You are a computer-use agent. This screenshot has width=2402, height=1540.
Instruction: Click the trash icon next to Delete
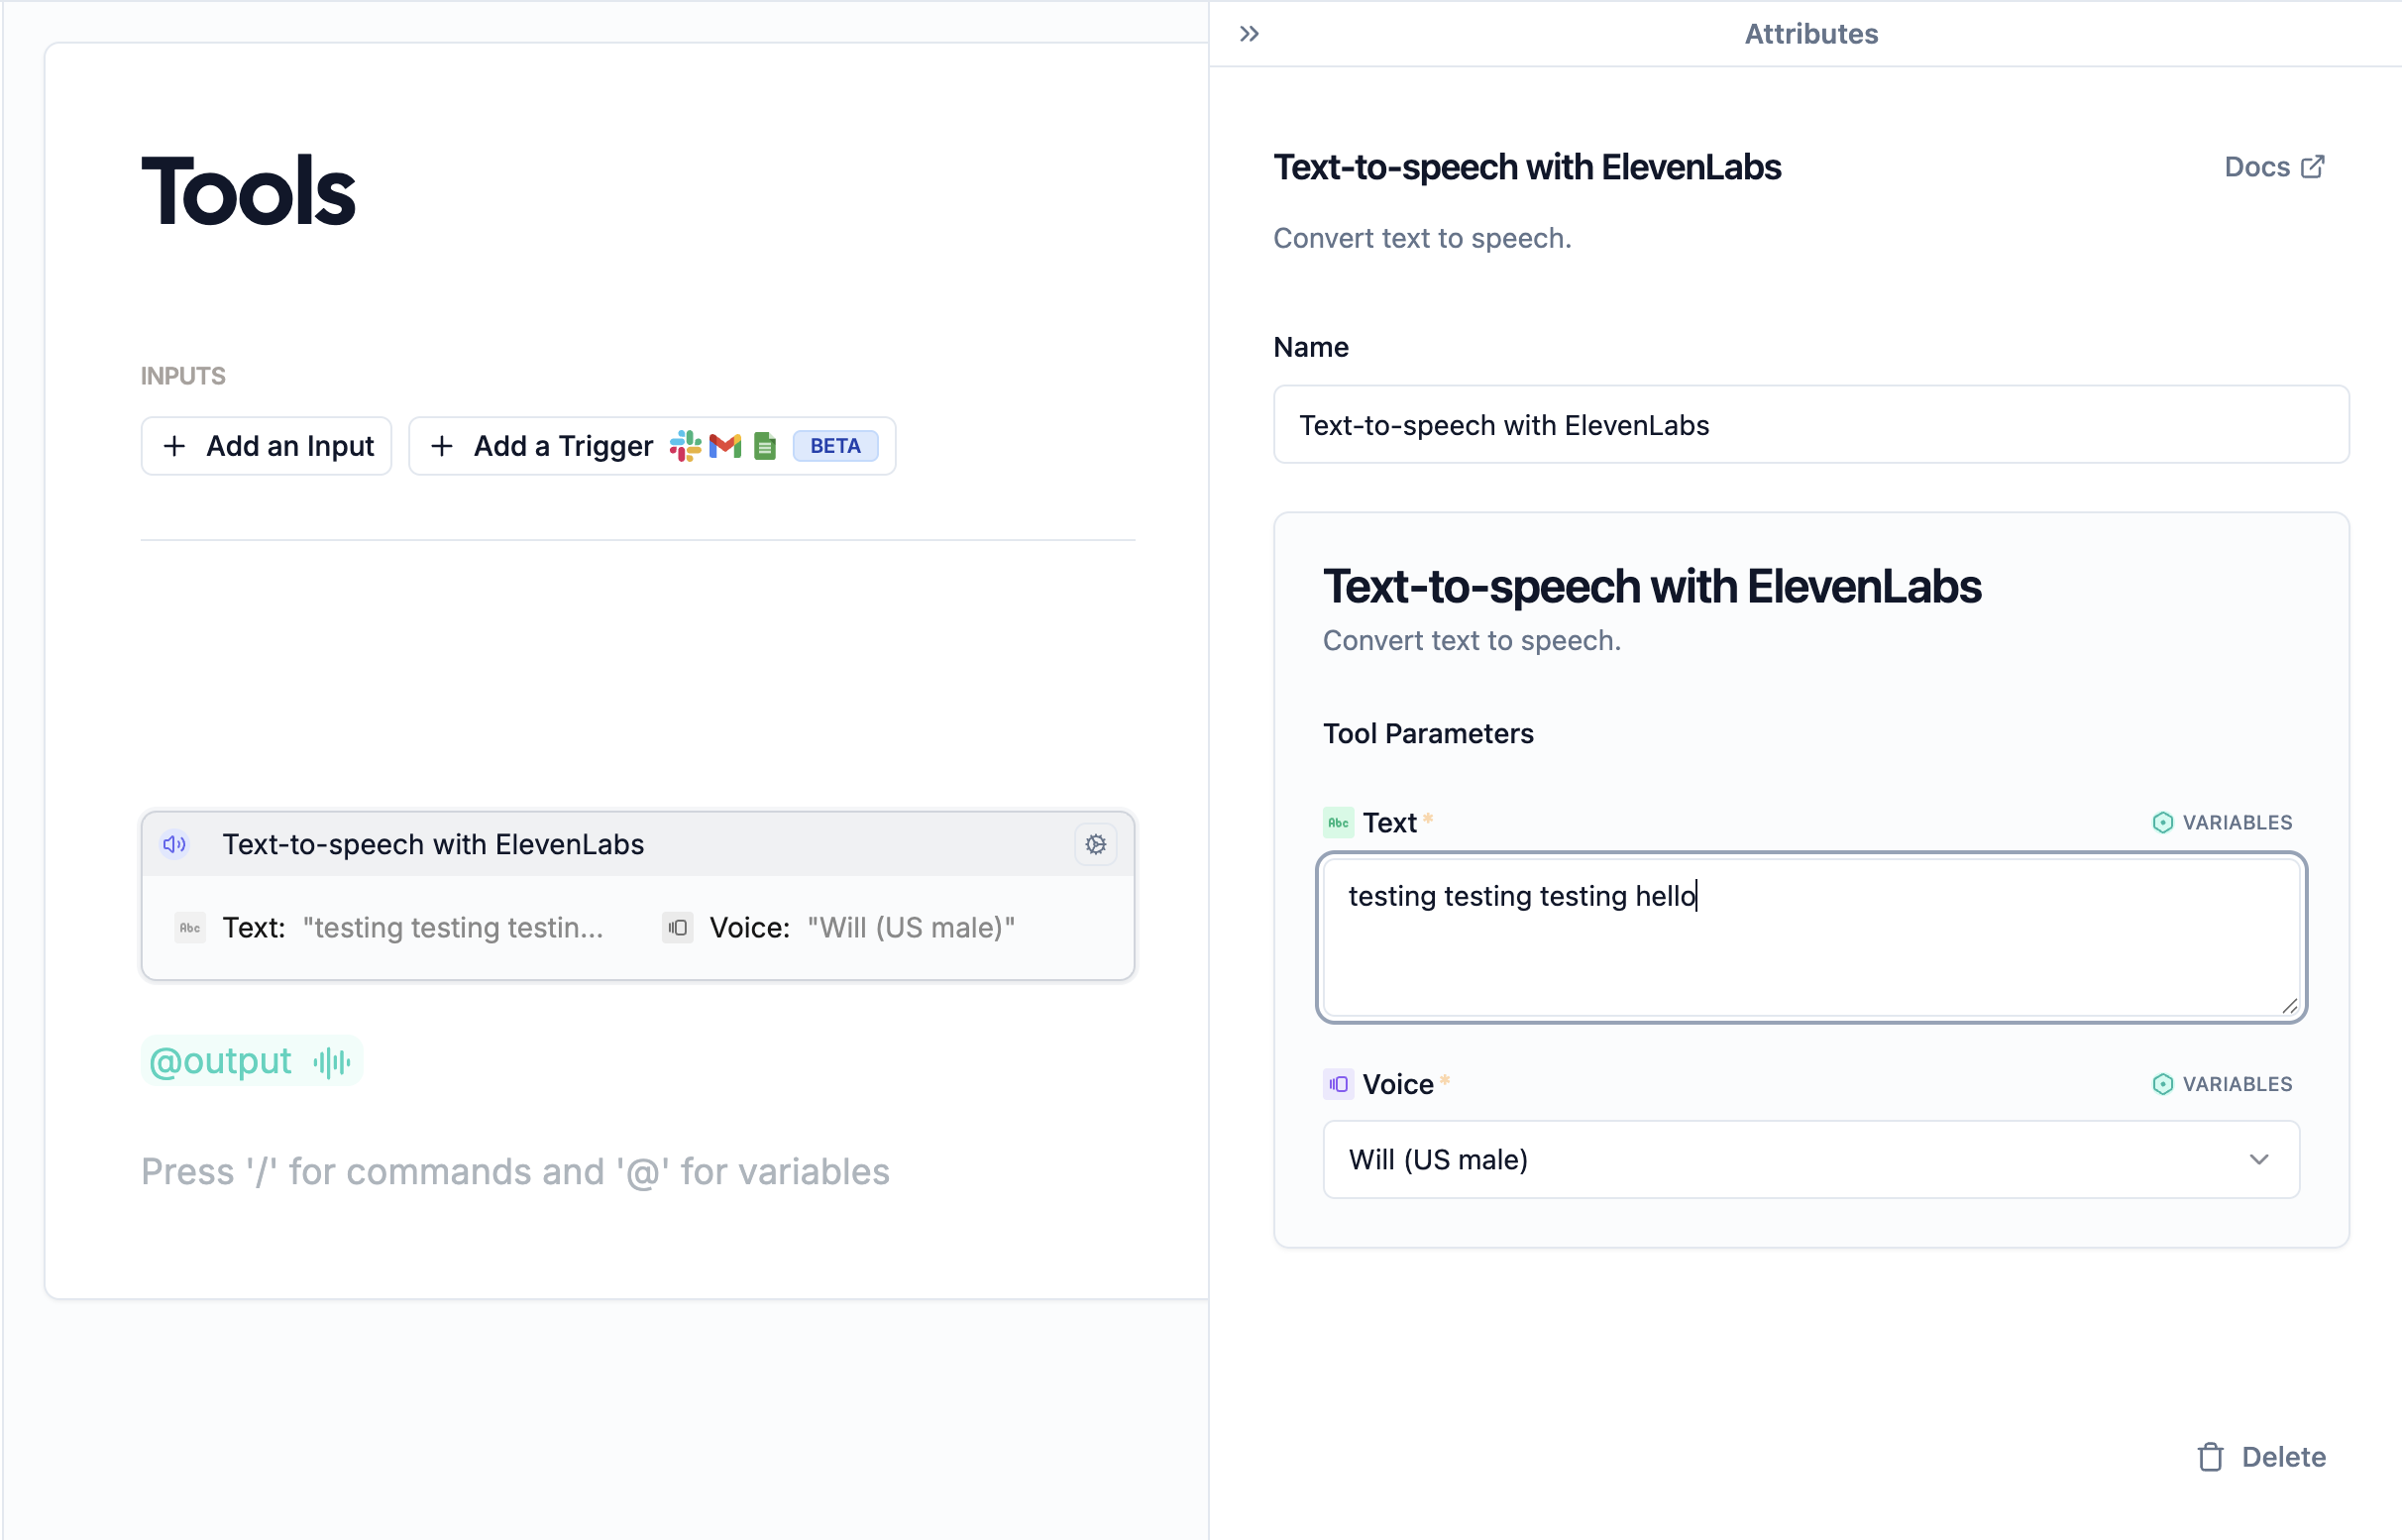click(x=2210, y=1457)
